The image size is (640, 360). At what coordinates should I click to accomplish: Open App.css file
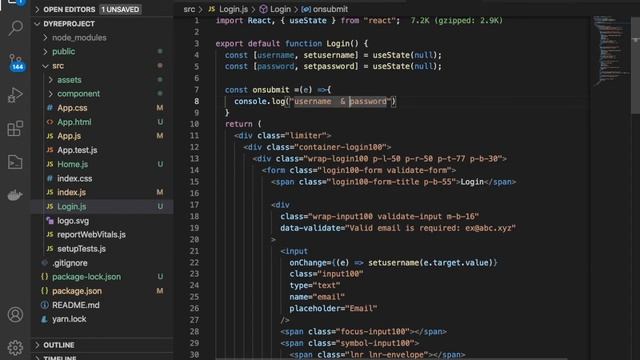tap(103, 108)
